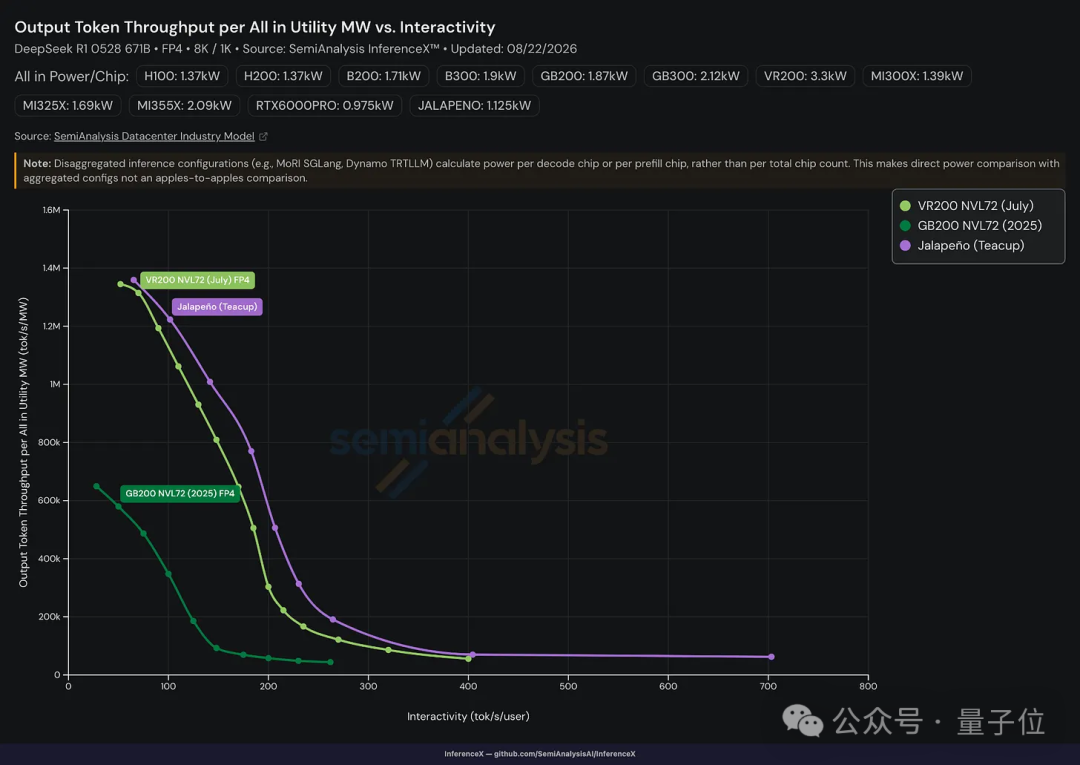Image resolution: width=1080 pixels, height=765 pixels.
Task: Click the "Interactivity (tok/s/user)" x-axis title
Action: 468,716
